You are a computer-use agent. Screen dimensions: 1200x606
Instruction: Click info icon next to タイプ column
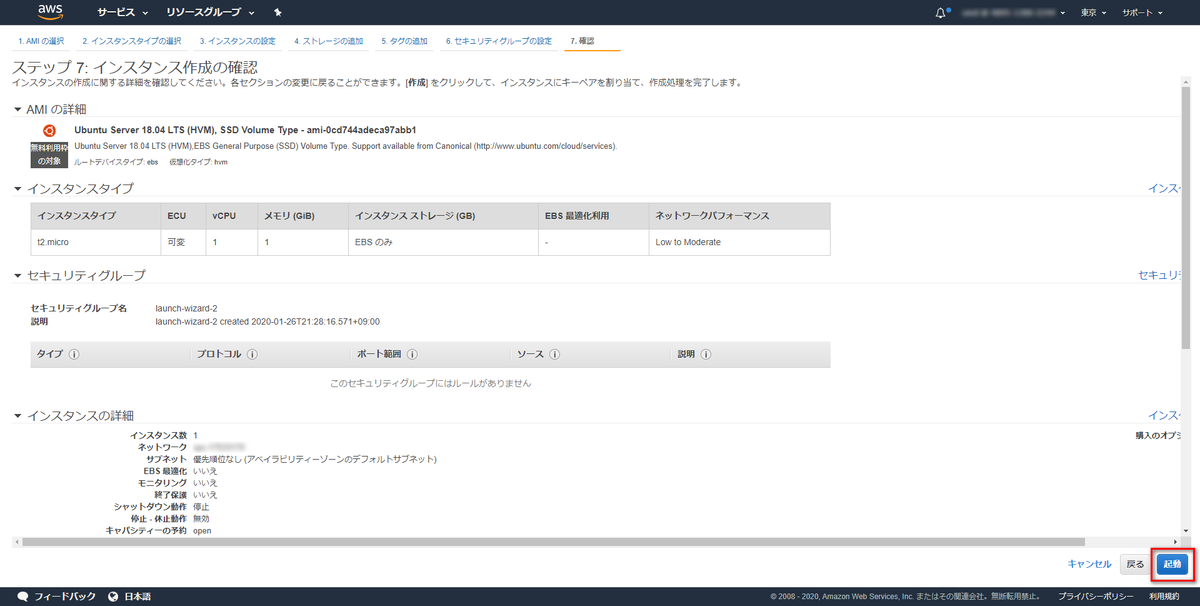pyautogui.click(x=74, y=354)
